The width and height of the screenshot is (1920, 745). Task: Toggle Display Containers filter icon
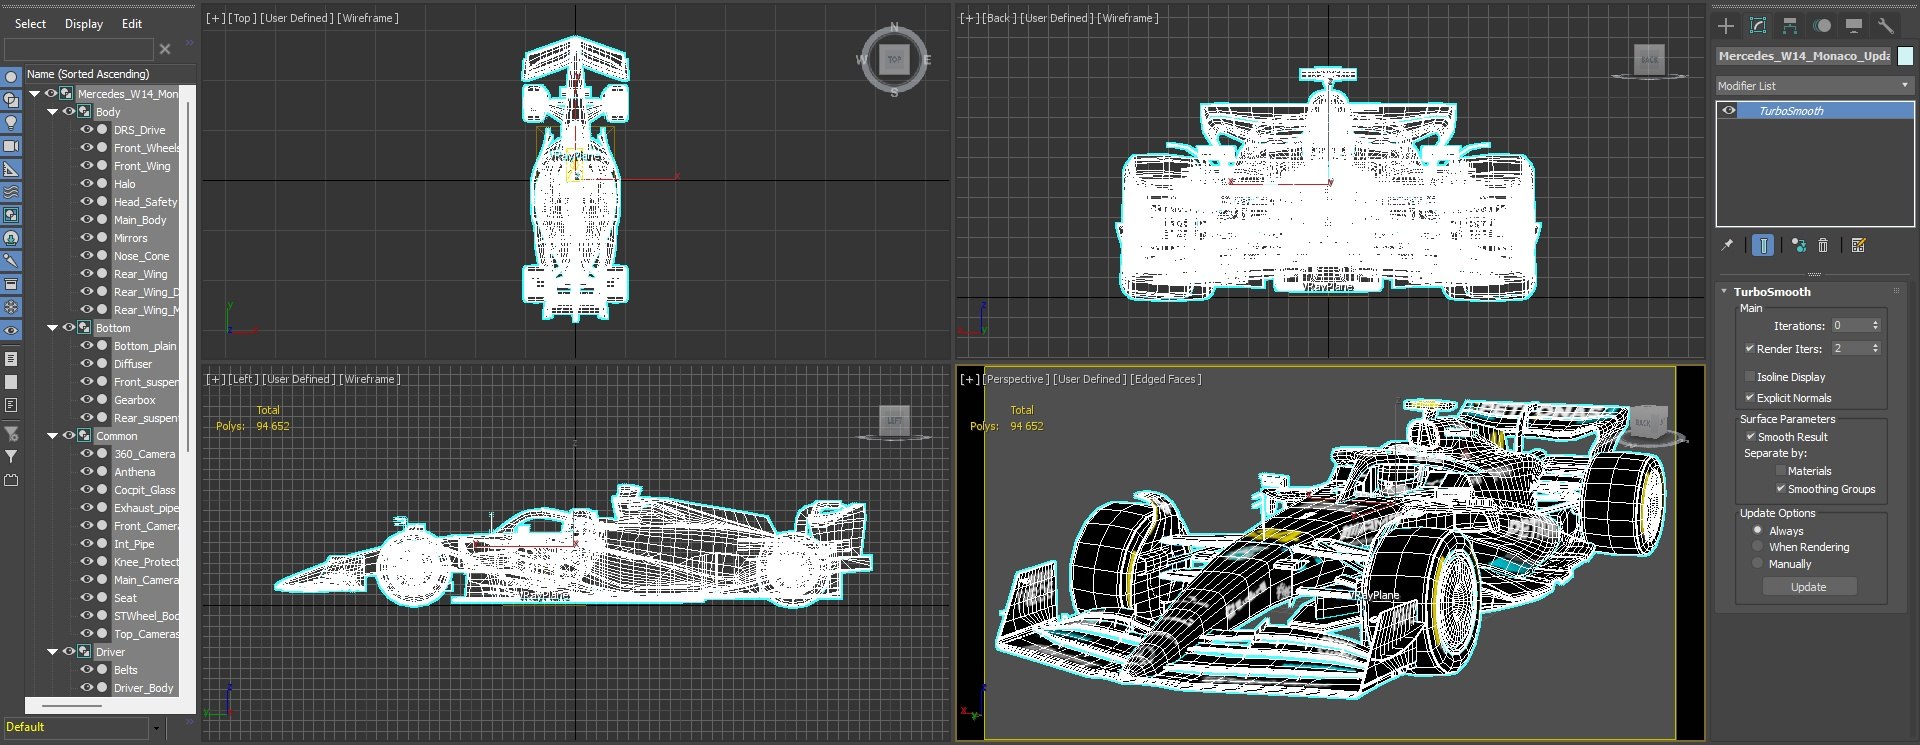tap(11, 284)
